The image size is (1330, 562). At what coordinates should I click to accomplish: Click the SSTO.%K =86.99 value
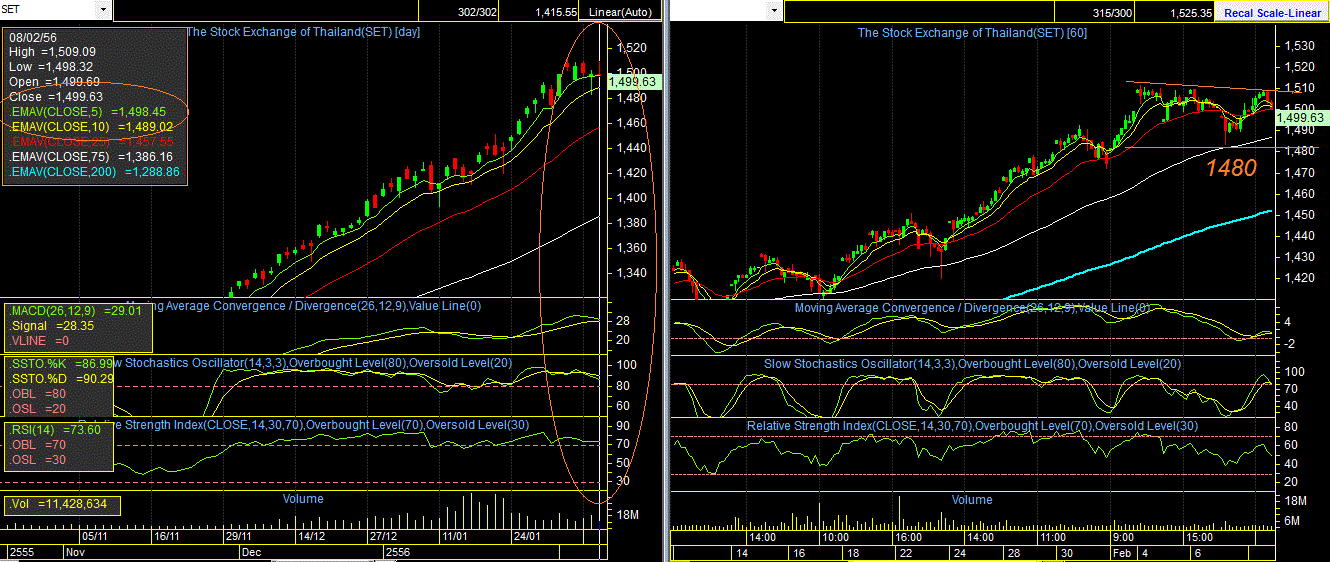pyautogui.click(x=61, y=364)
